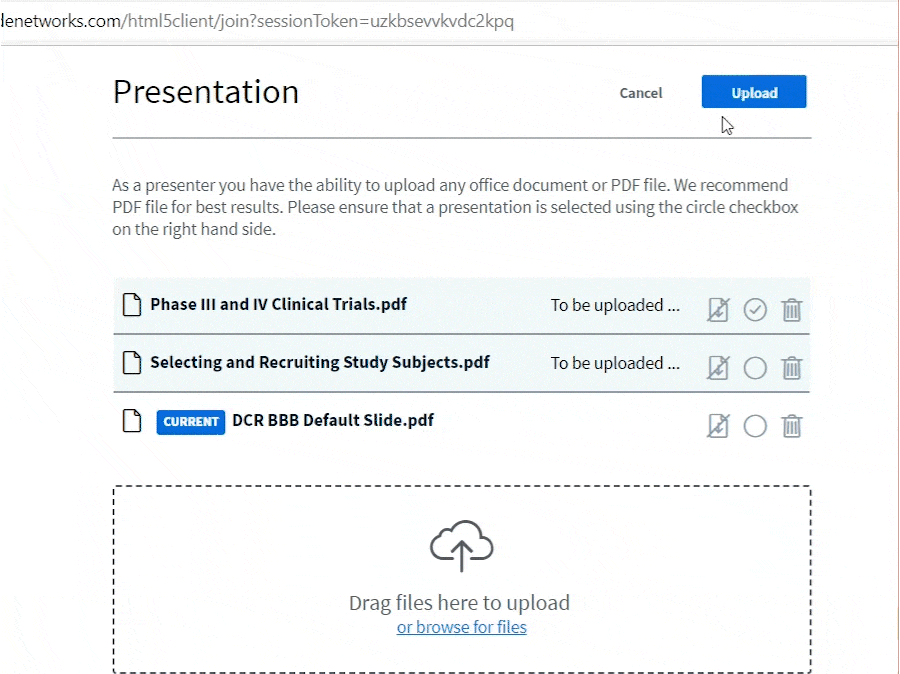Click the 'Drag files here to upload' dropzone text

pyautogui.click(x=459, y=603)
